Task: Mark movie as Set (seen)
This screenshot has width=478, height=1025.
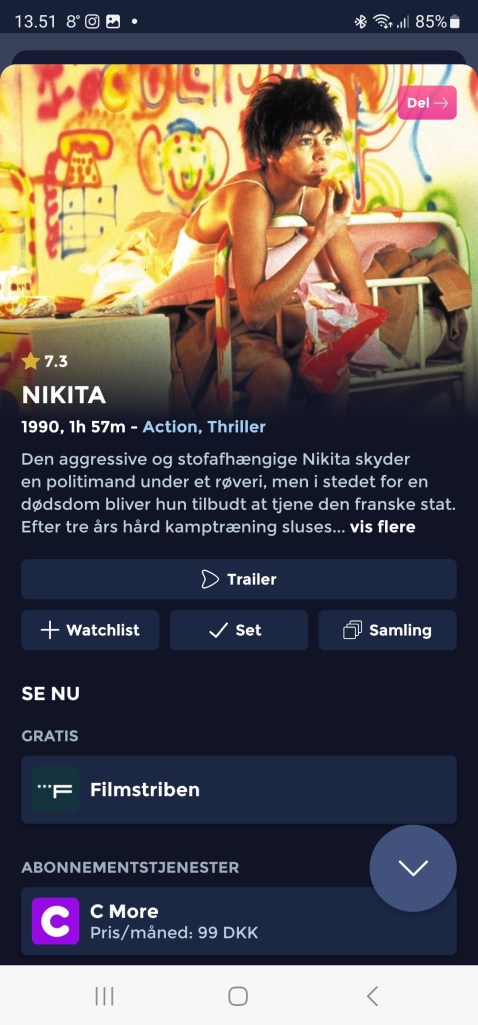Action: 239,630
